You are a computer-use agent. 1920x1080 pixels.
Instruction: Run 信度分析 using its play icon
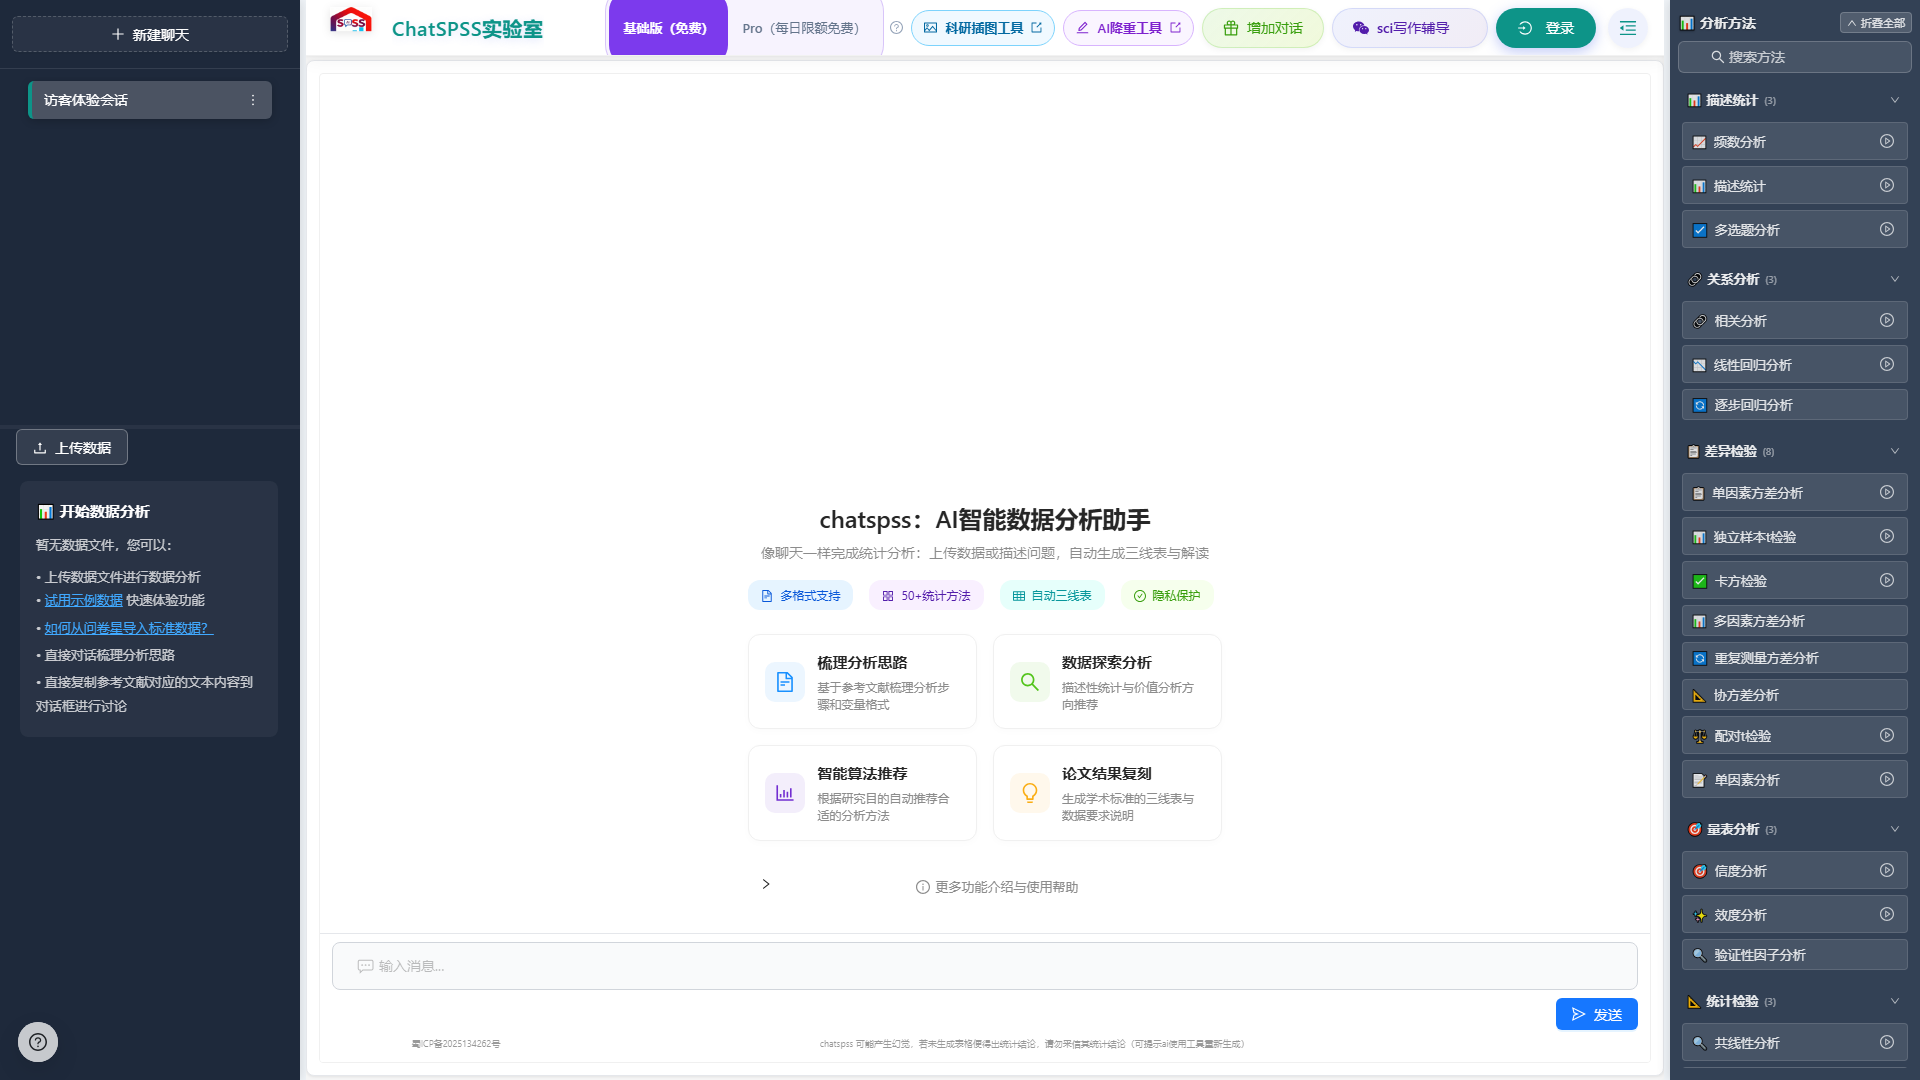point(1886,871)
